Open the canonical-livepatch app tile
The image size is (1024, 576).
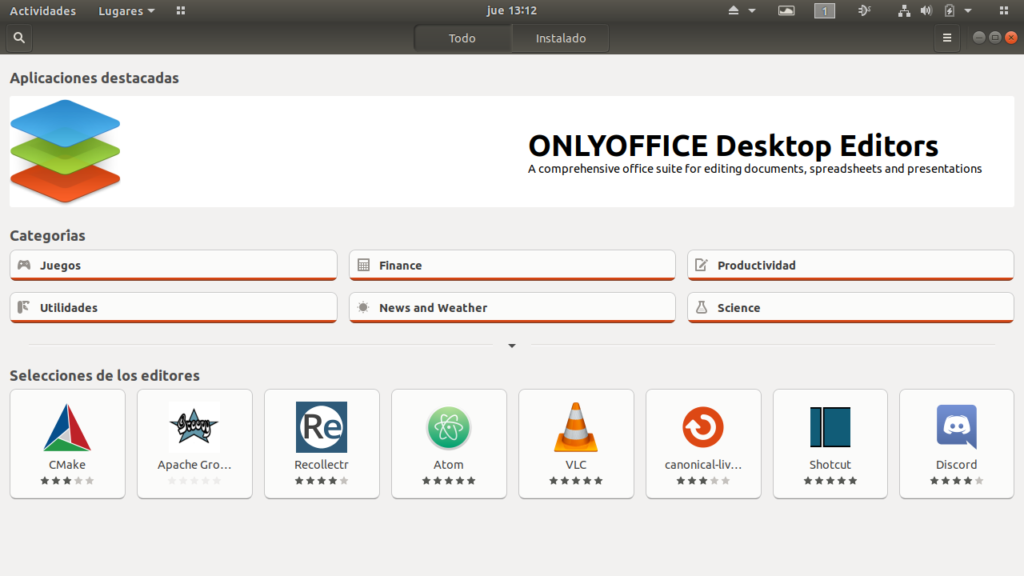coord(703,444)
